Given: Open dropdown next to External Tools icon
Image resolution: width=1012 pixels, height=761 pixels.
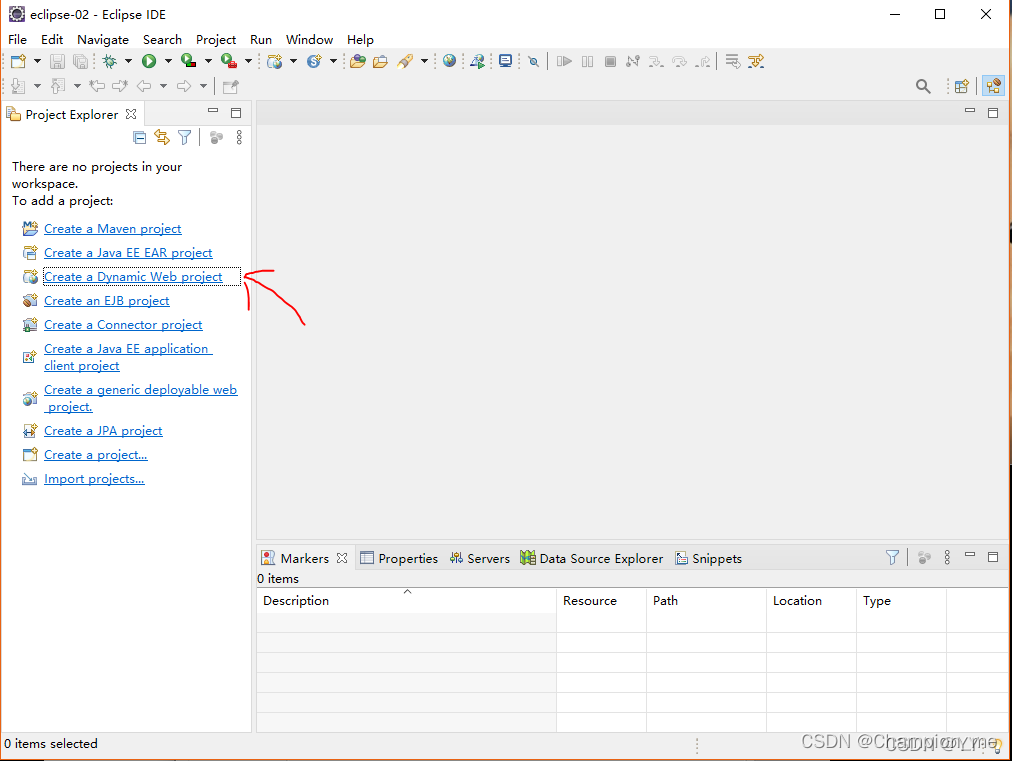Looking at the screenshot, I should coord(248,61).
